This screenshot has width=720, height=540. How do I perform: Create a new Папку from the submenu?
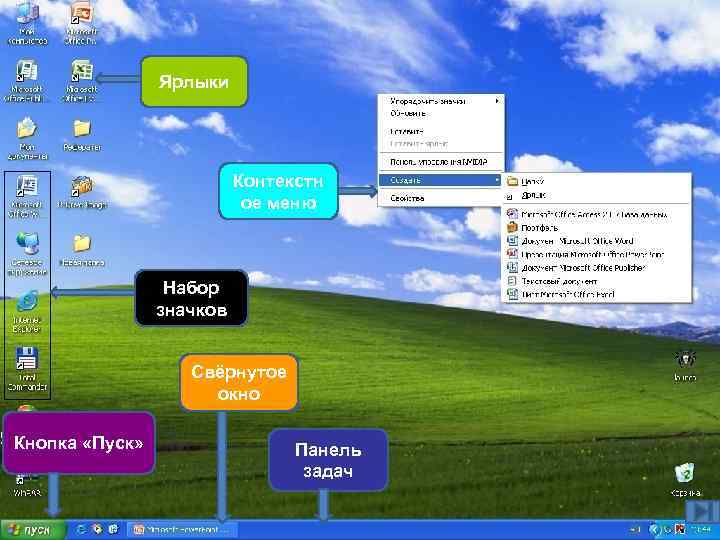click(596, 181)
